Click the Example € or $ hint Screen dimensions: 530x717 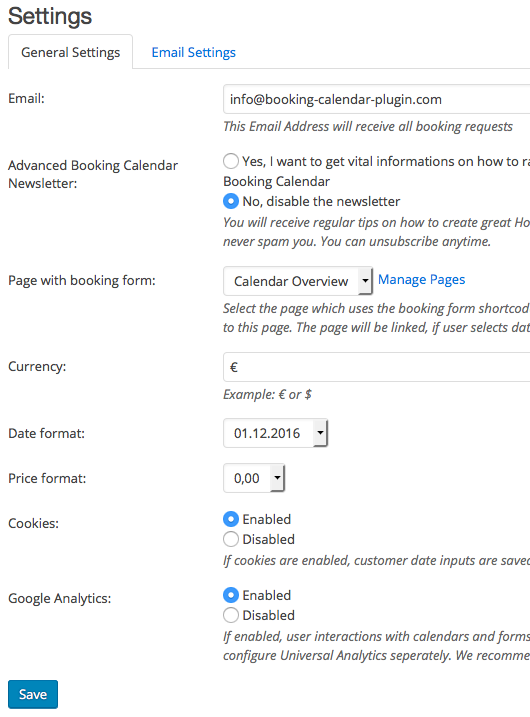pyautogui.click(x=267, y=394)
